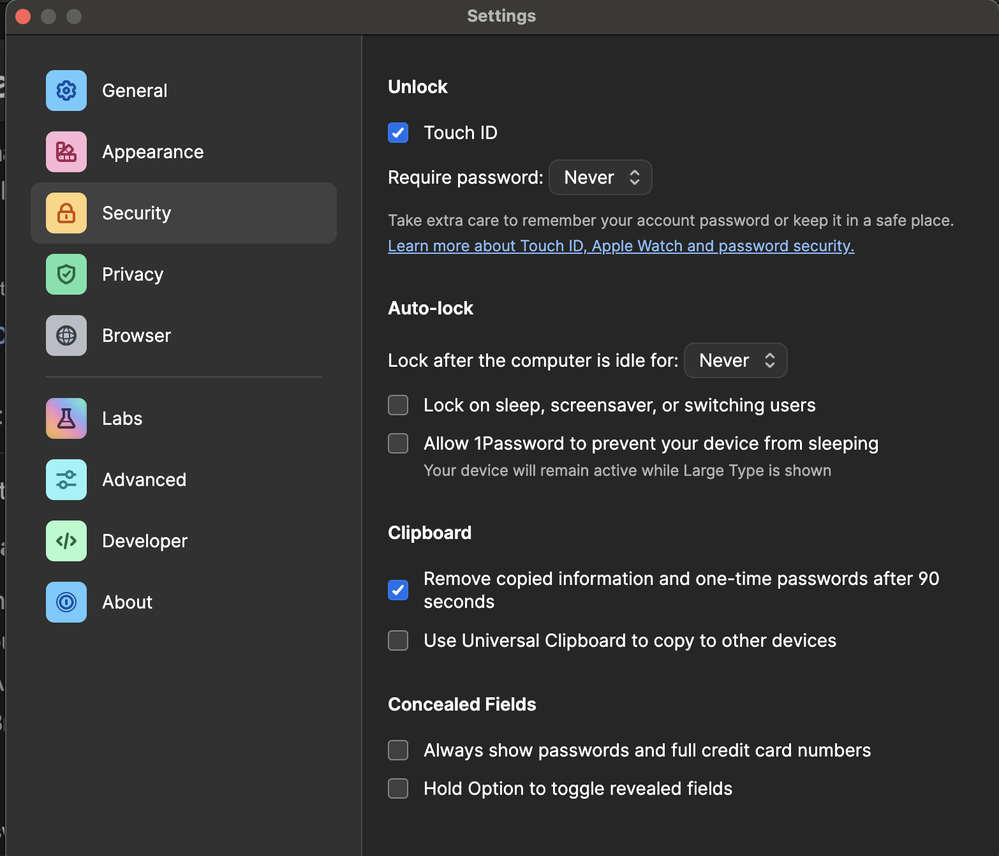Viewport: 999px width, 856px height.
Task: Select the Developer code brackets icon
Action: tap(66, 541)
